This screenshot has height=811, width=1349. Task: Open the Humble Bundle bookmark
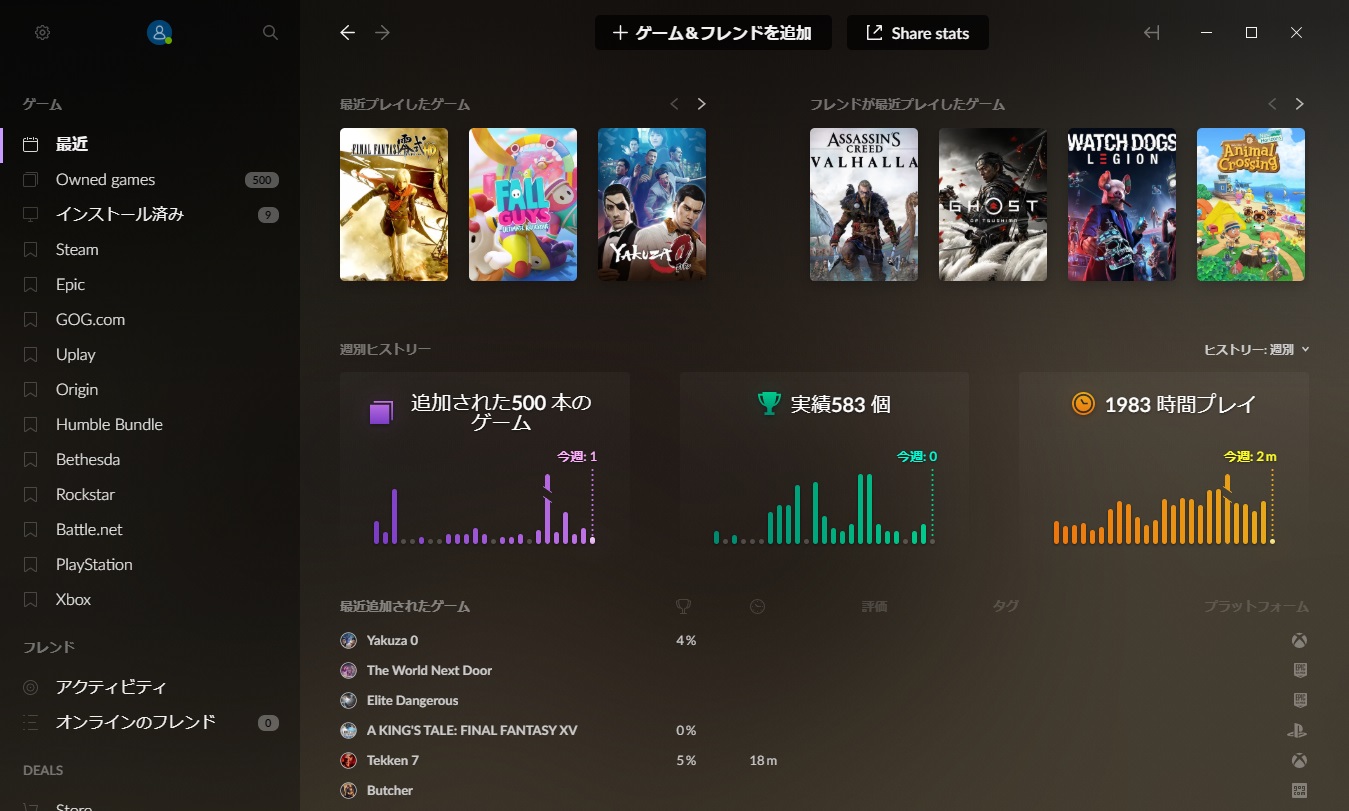(150, 424)
